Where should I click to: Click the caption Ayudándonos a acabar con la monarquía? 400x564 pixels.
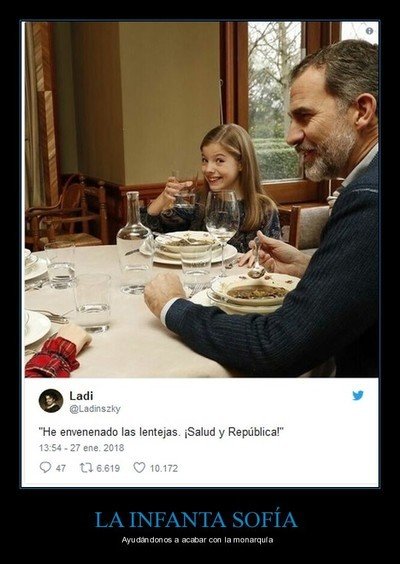tap(197, 540)
